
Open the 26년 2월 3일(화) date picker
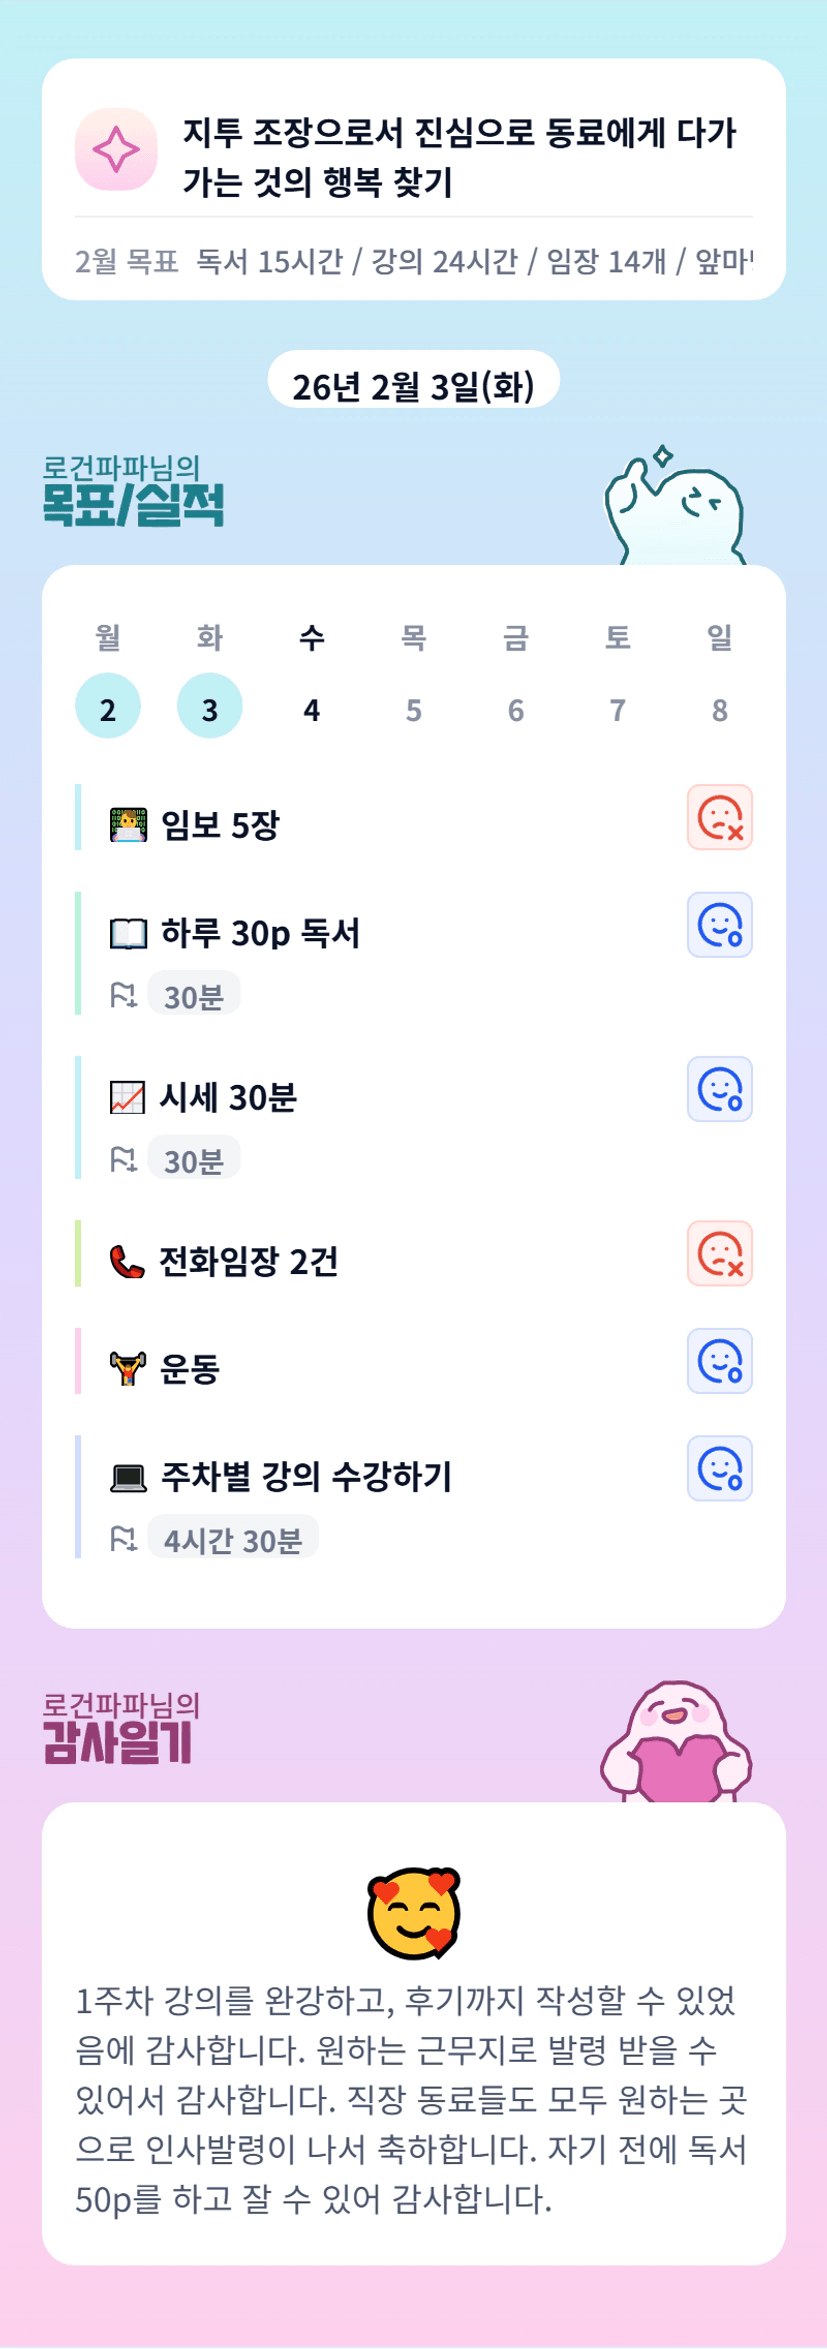coord(413,385)
